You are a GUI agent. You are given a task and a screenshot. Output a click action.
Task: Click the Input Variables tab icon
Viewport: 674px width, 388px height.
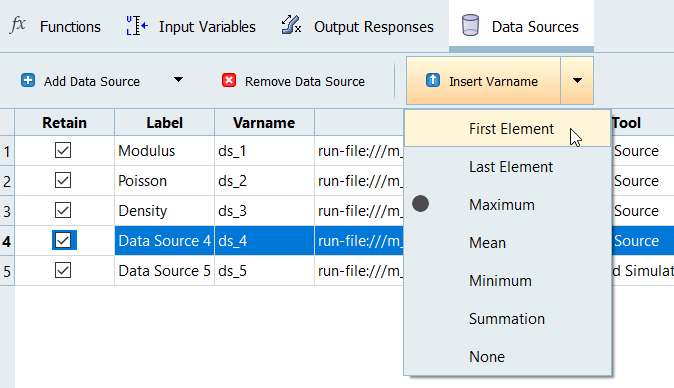(x=137, y=25)
